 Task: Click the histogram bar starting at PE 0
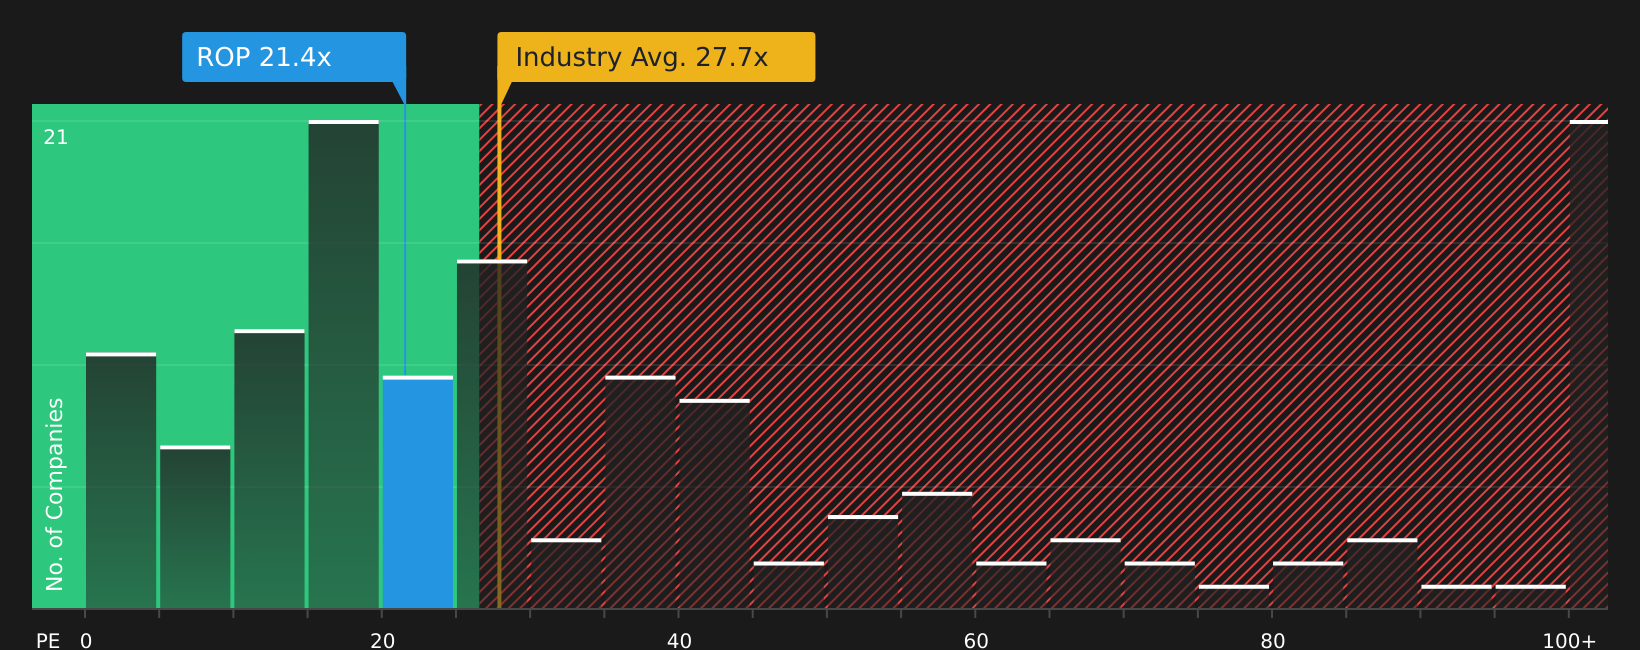point(121,480)
